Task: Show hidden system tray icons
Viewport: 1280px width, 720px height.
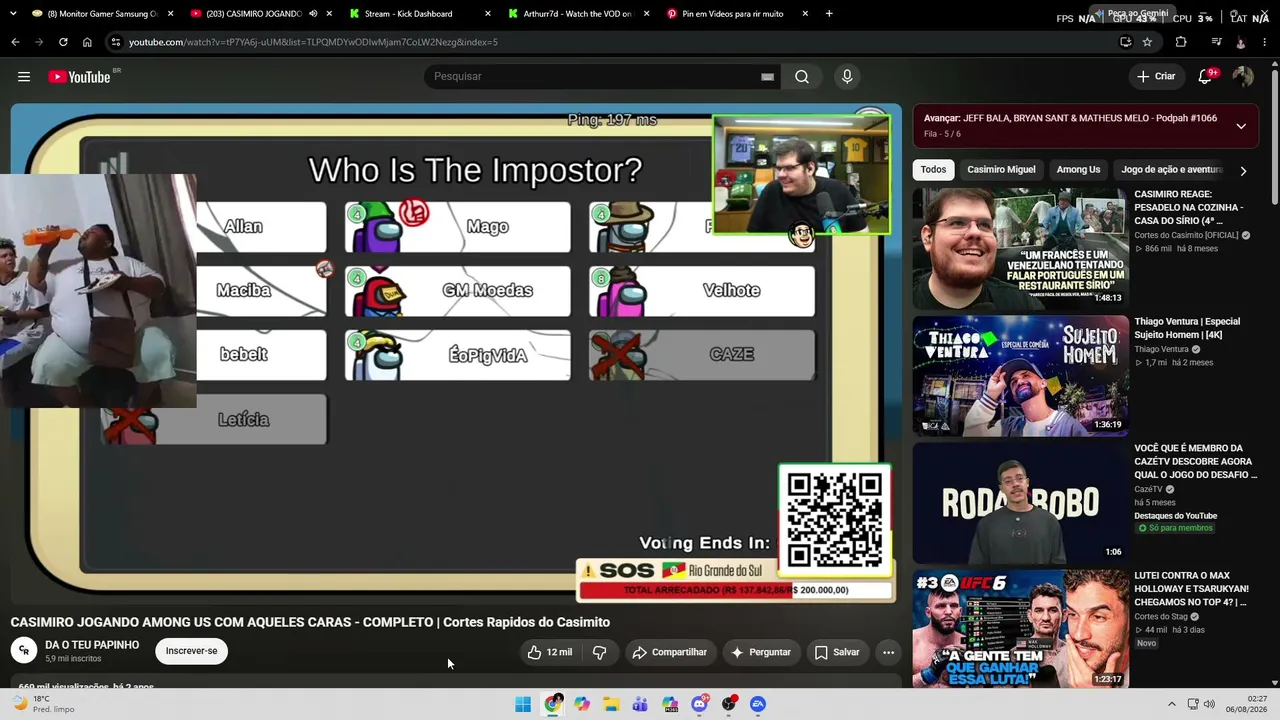Action: tap(1172, 704)
